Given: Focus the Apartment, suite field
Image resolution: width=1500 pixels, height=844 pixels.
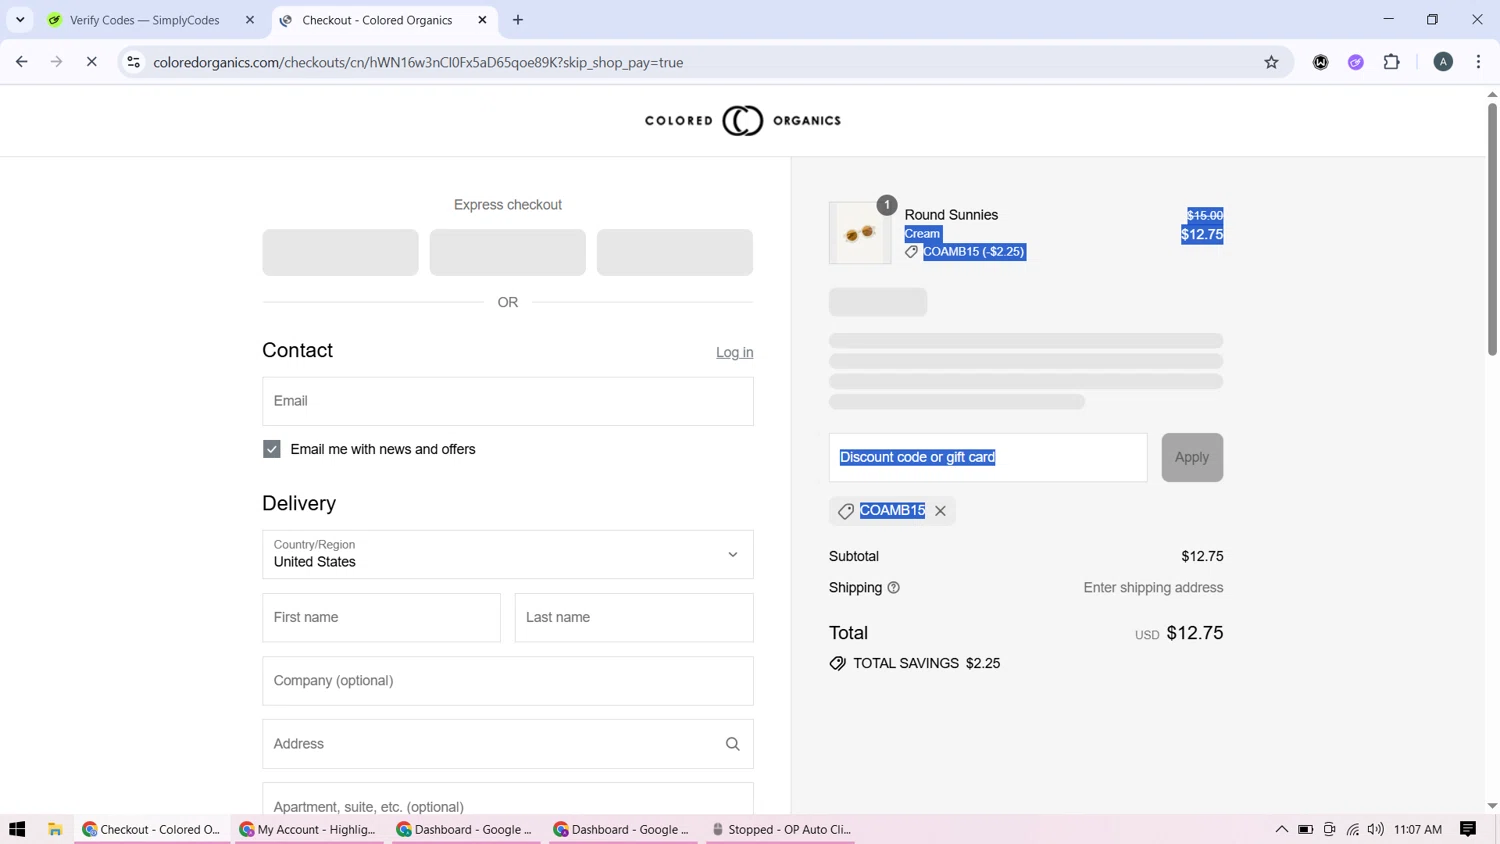Looking at the screenshot, I should point(508,800).
